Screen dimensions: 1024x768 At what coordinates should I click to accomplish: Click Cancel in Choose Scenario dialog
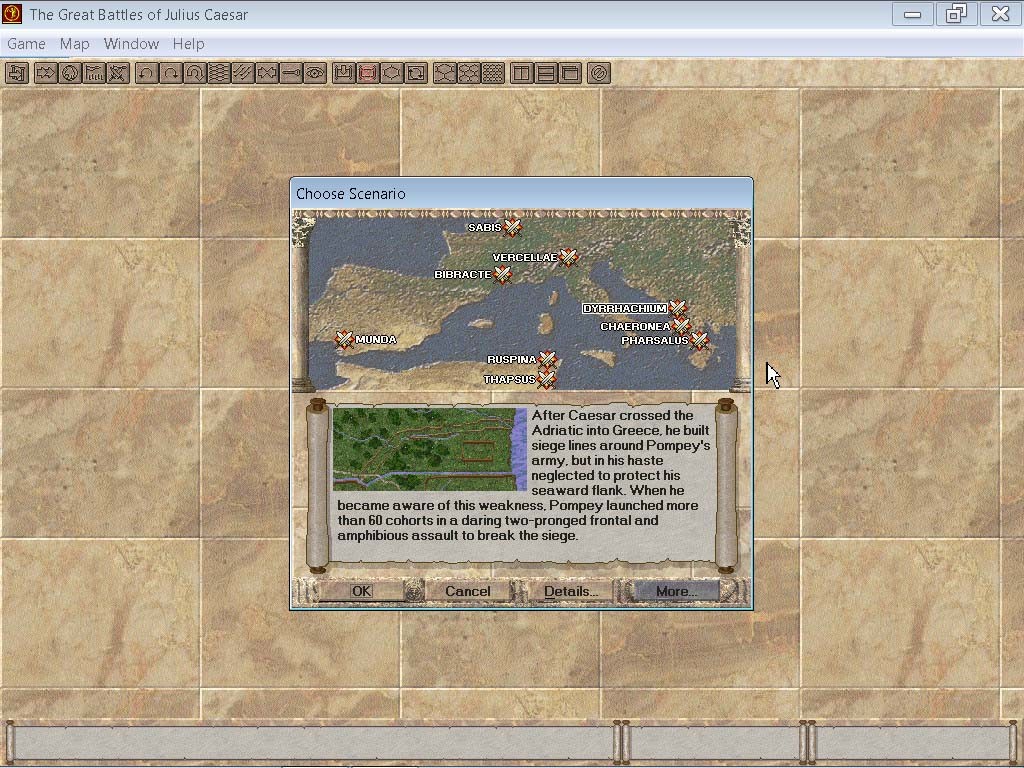pos(468,591)
